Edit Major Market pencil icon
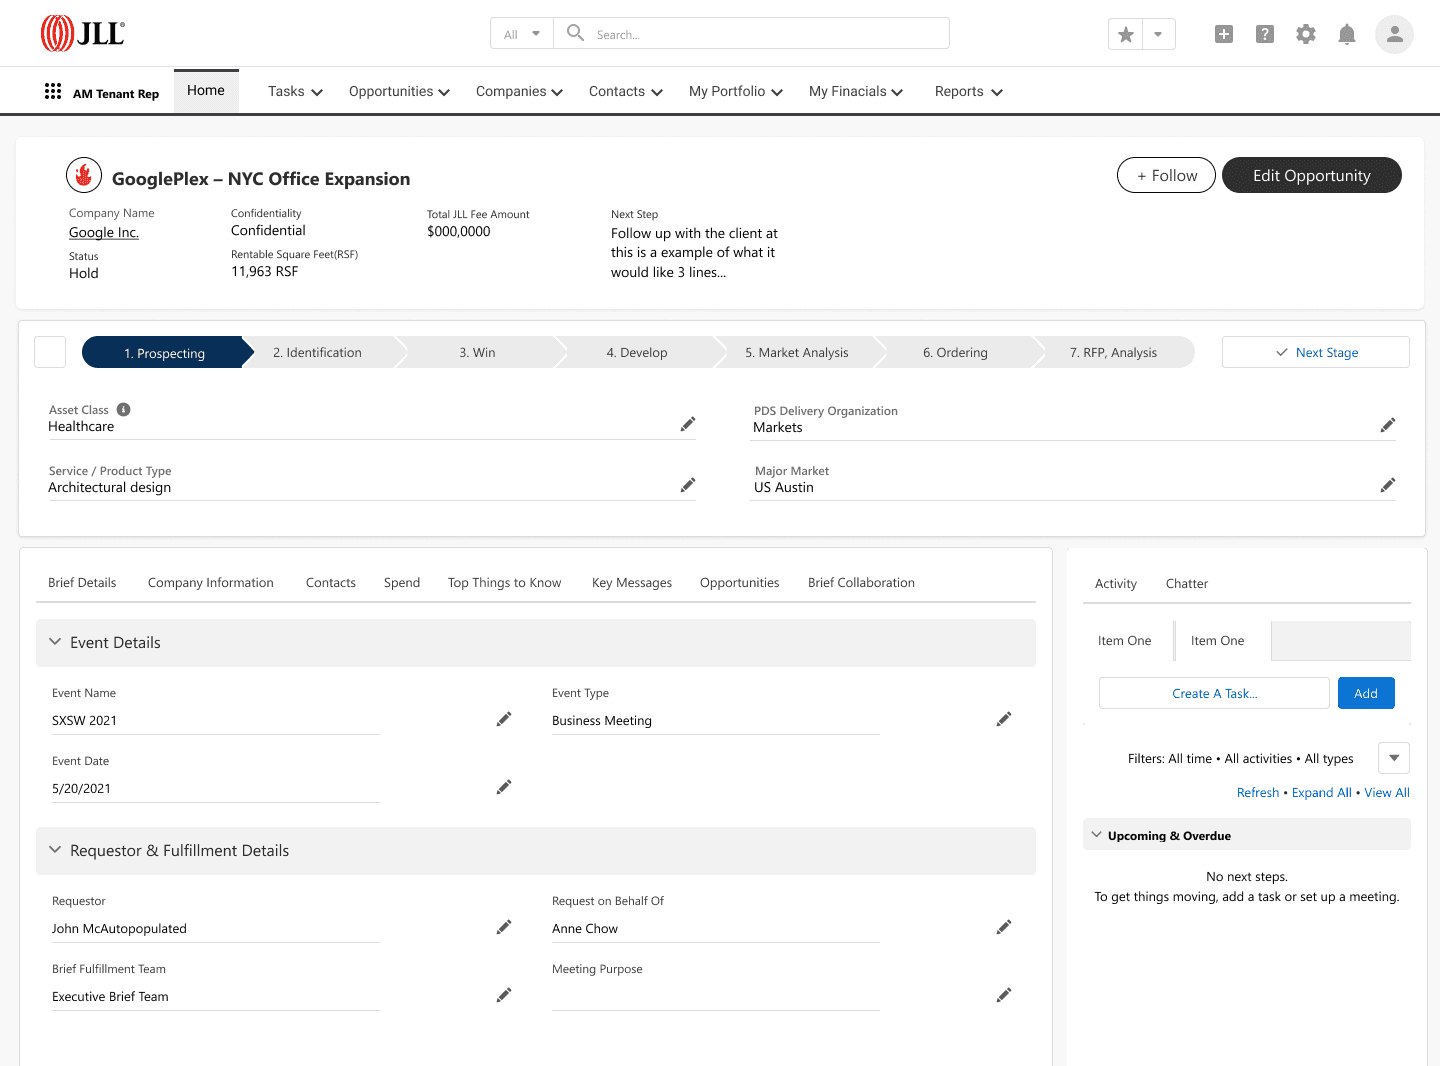 point(1388,485)
